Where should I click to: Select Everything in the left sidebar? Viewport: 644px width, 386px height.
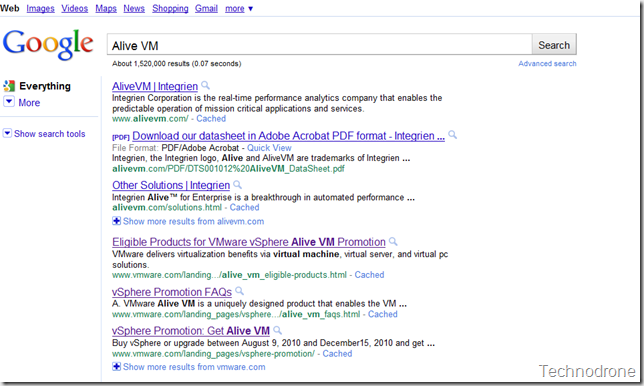[45, 86]
